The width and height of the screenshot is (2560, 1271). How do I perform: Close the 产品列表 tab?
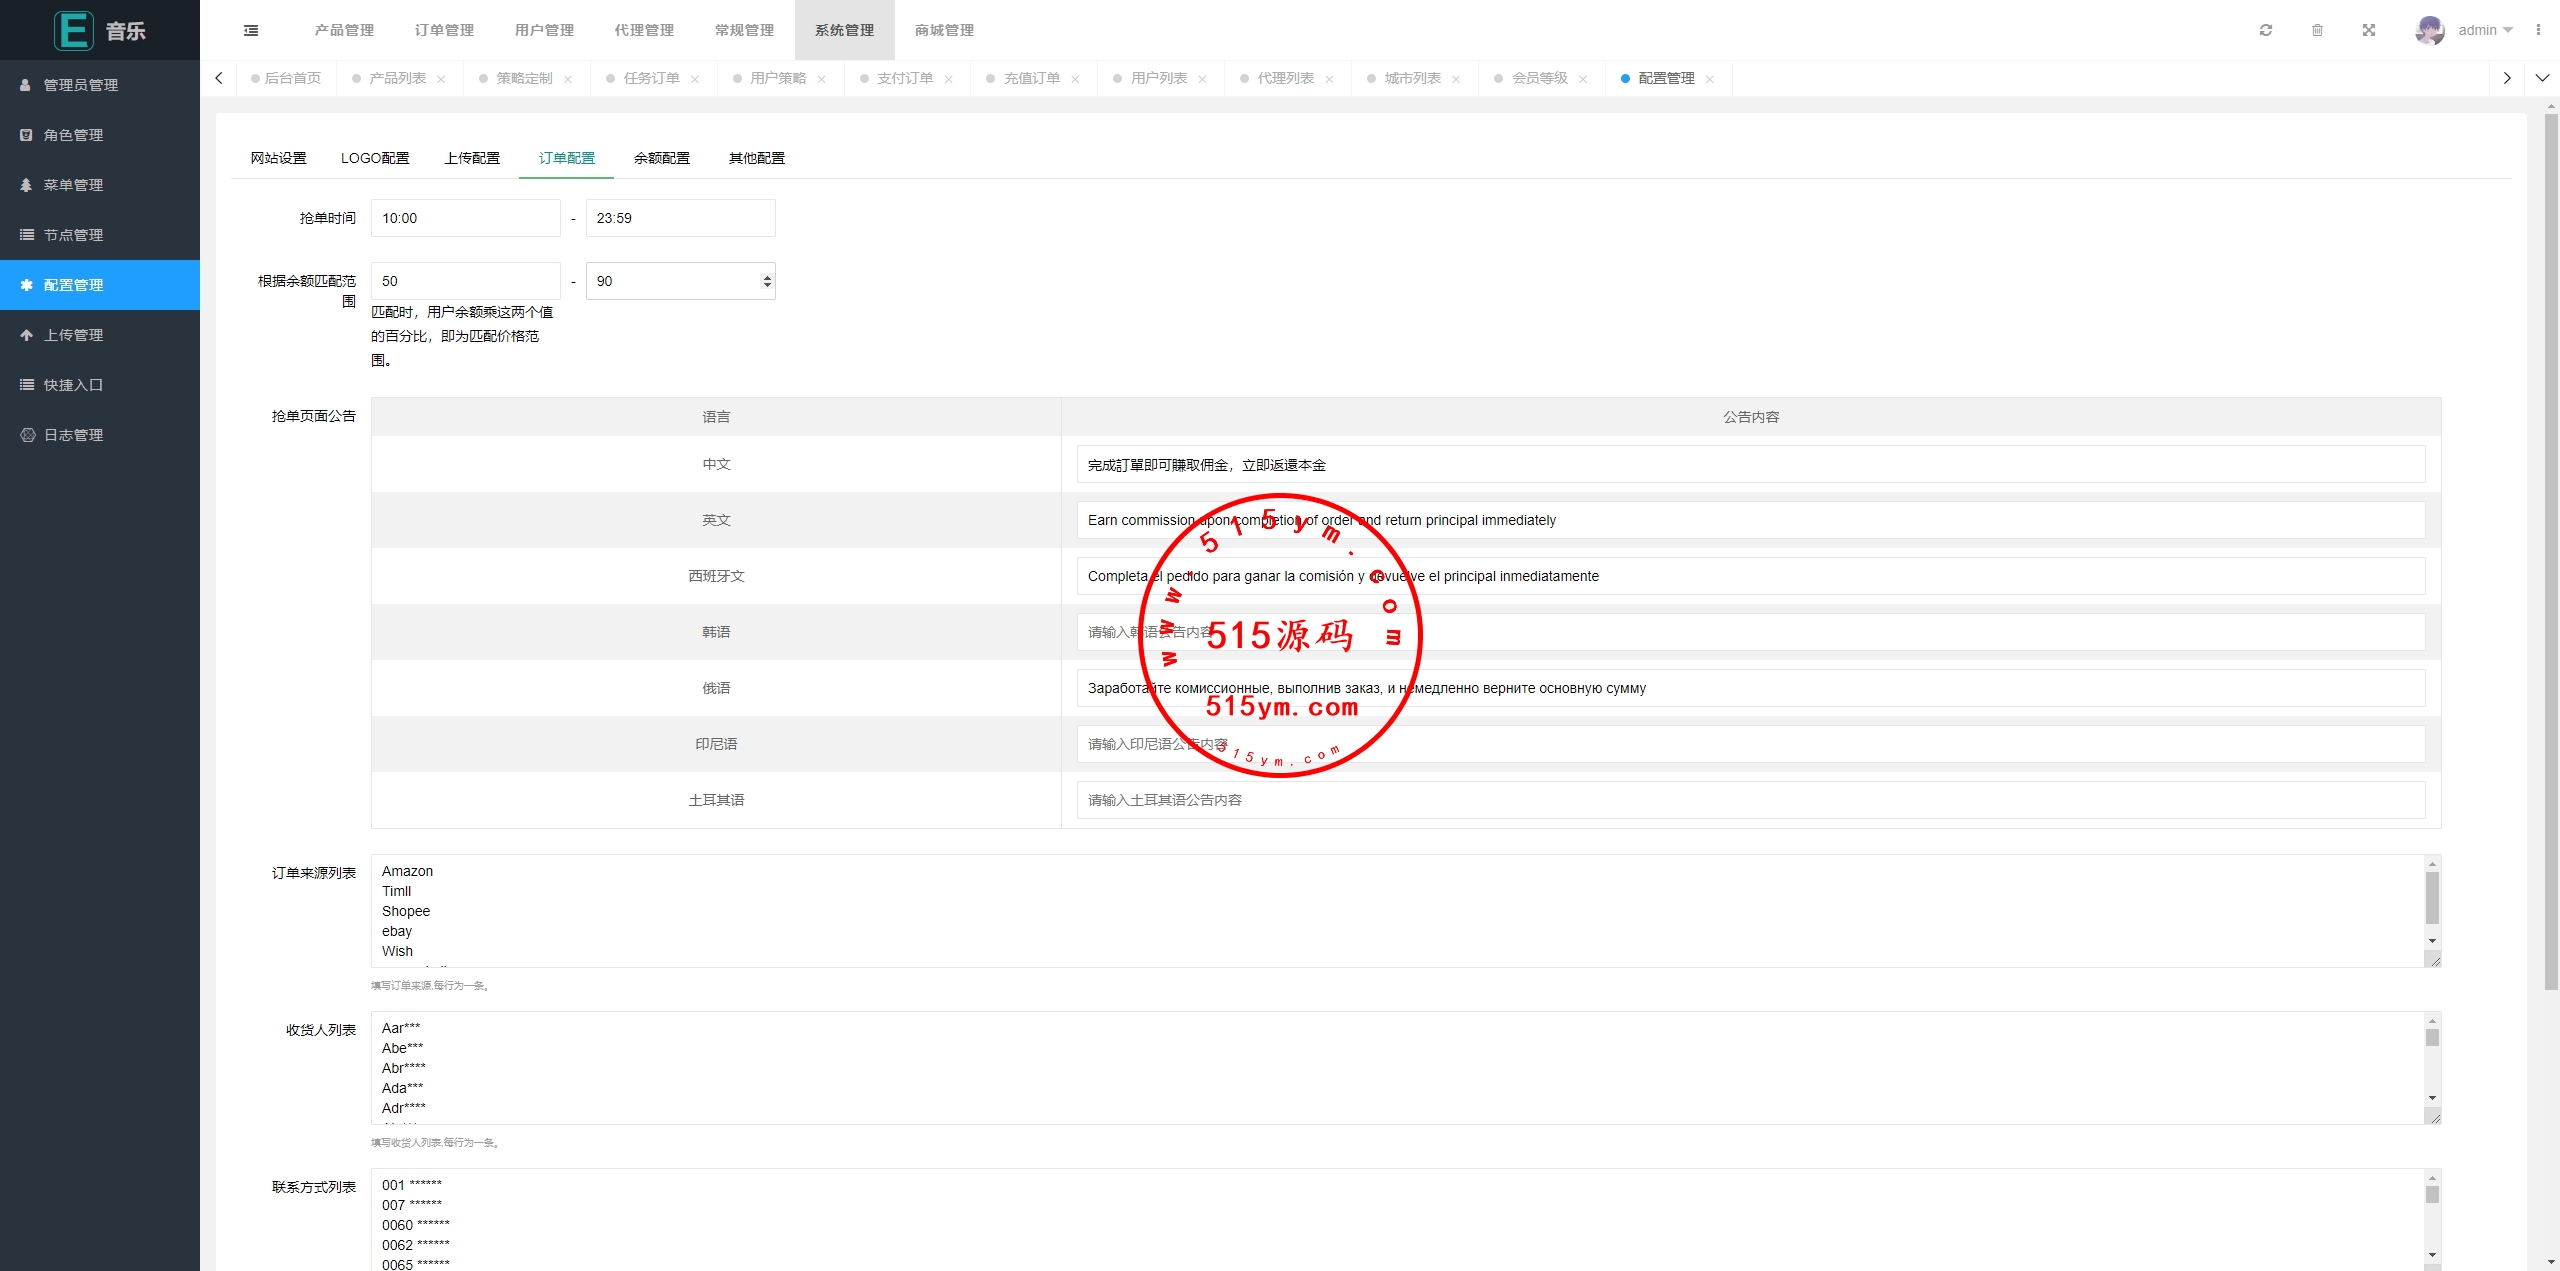click(441, 79)
